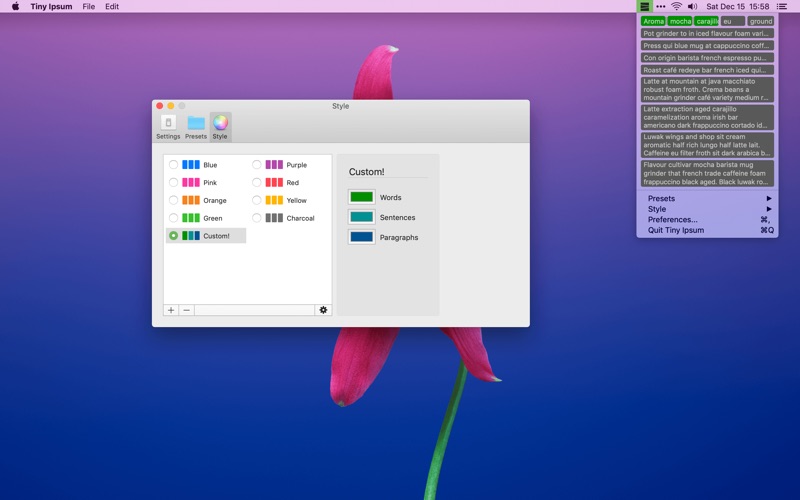Image resolution: width=800 pixels, height=500 pixels.
Task: Copy the word 'Aroma' chip
Action: point(654,21)
